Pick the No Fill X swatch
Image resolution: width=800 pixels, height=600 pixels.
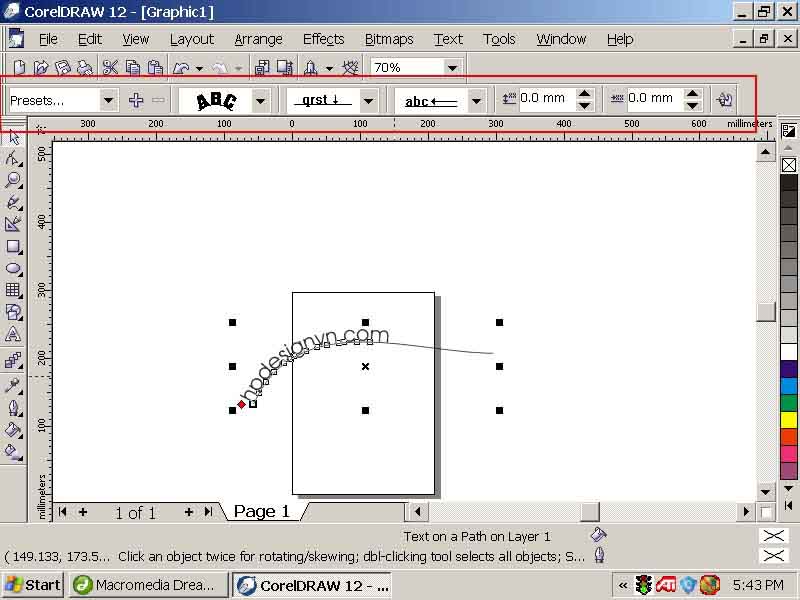pyautogui.click(x=789, y=165)
